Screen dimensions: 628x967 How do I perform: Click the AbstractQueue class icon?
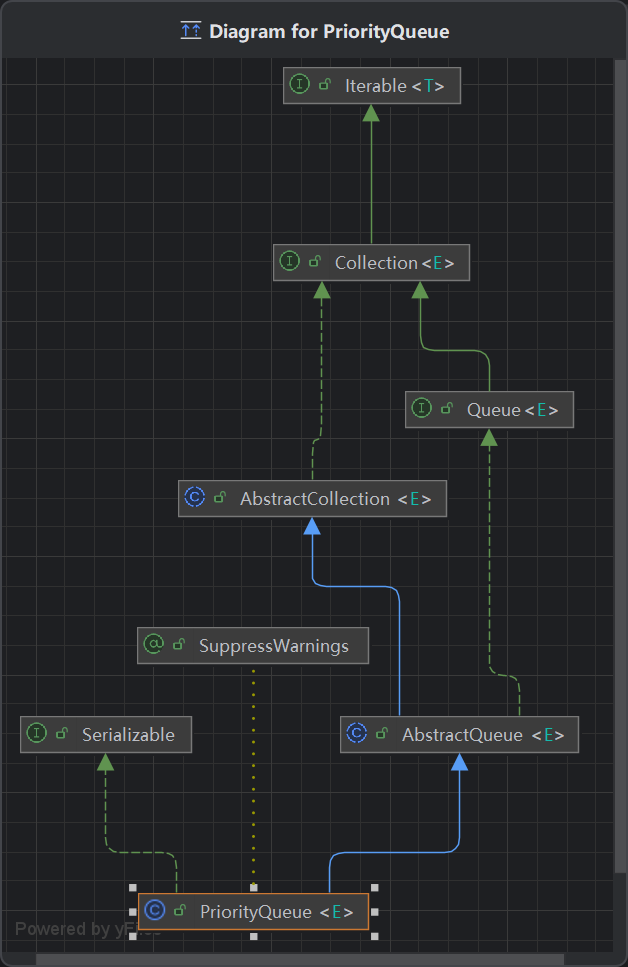click(357, 733)
